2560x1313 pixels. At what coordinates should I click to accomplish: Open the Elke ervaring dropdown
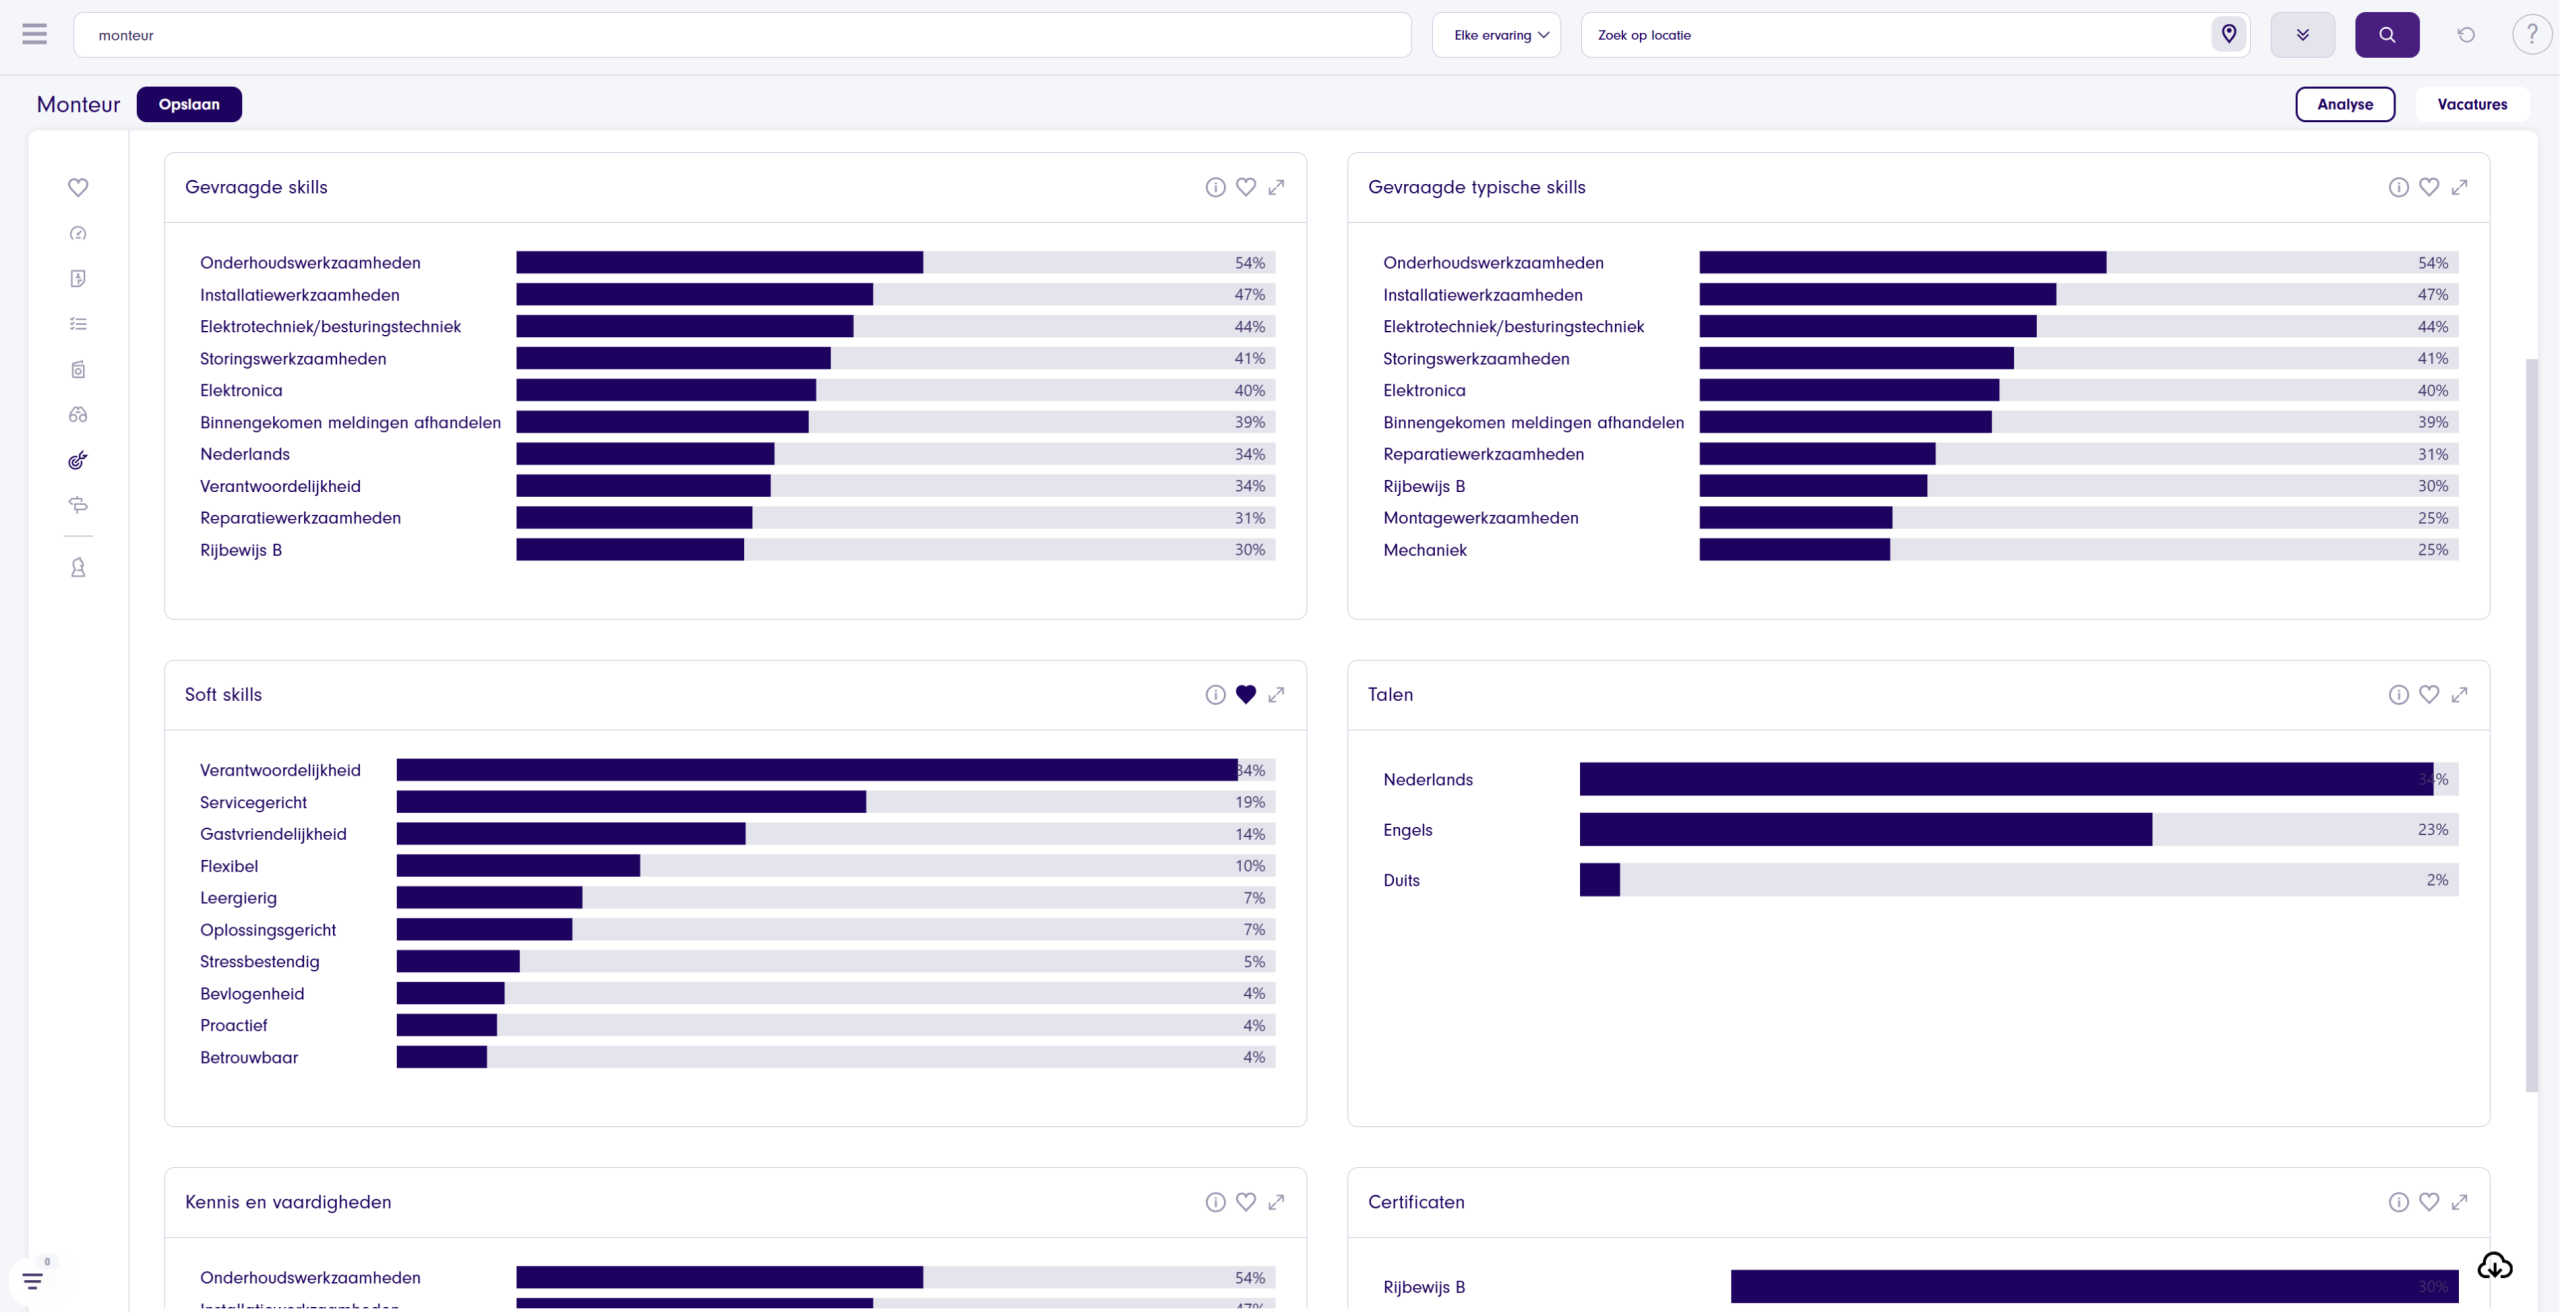(x=1496, y=35)
